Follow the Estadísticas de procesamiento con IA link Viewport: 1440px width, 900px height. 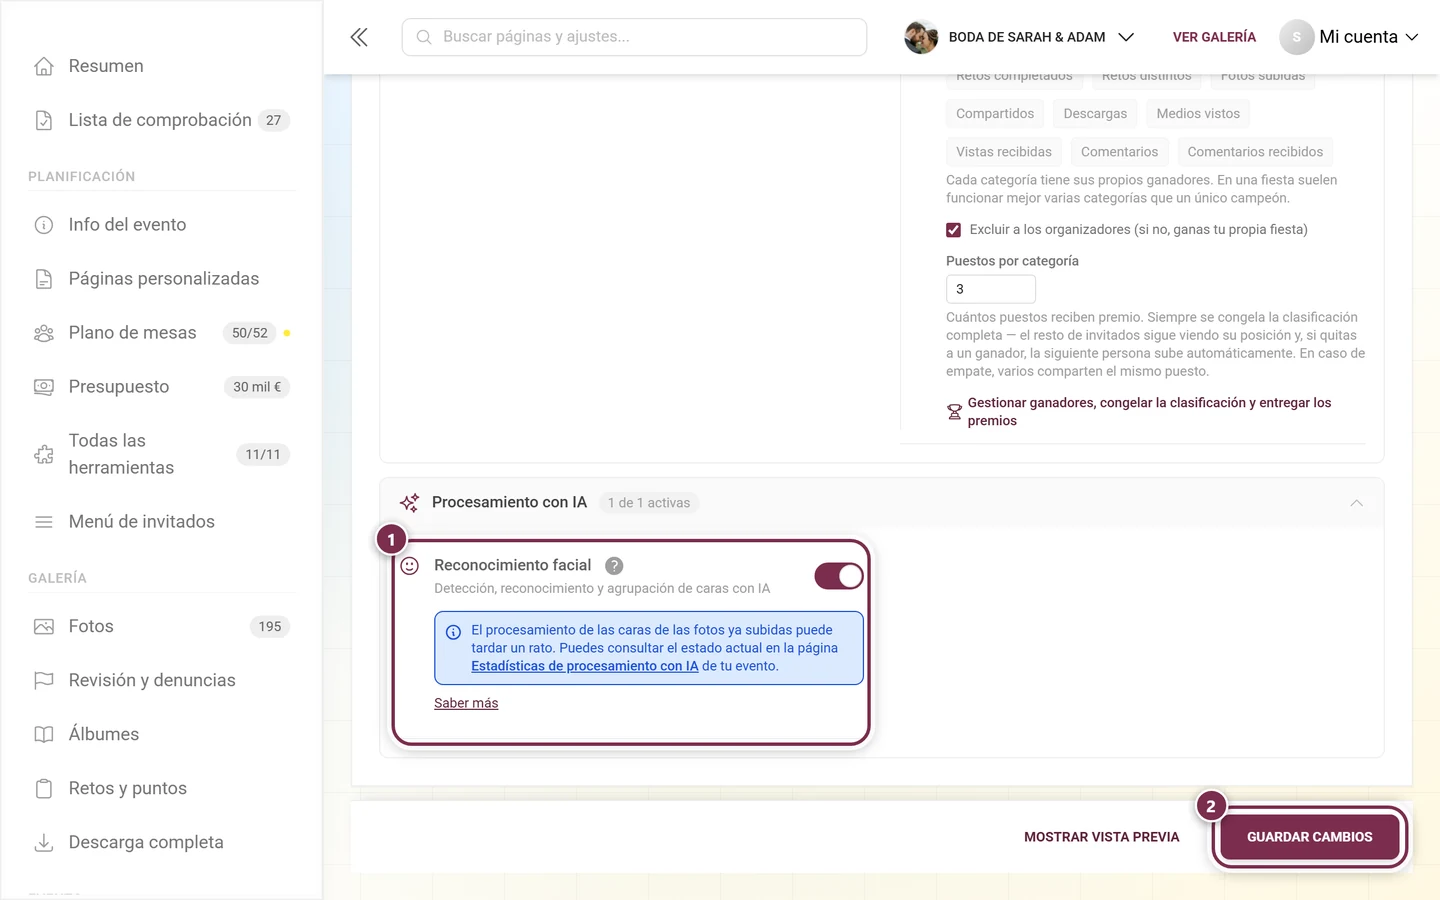tap(585, 666)
